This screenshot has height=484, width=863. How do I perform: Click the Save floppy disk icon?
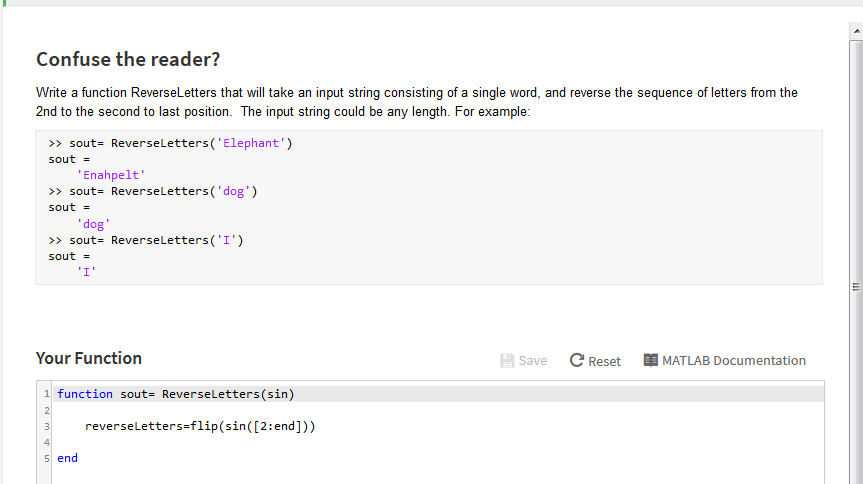(507, 361)
